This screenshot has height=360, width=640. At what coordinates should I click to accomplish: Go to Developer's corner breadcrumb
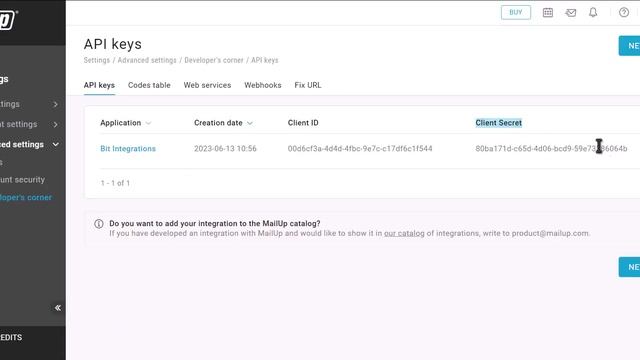(214, 60)
